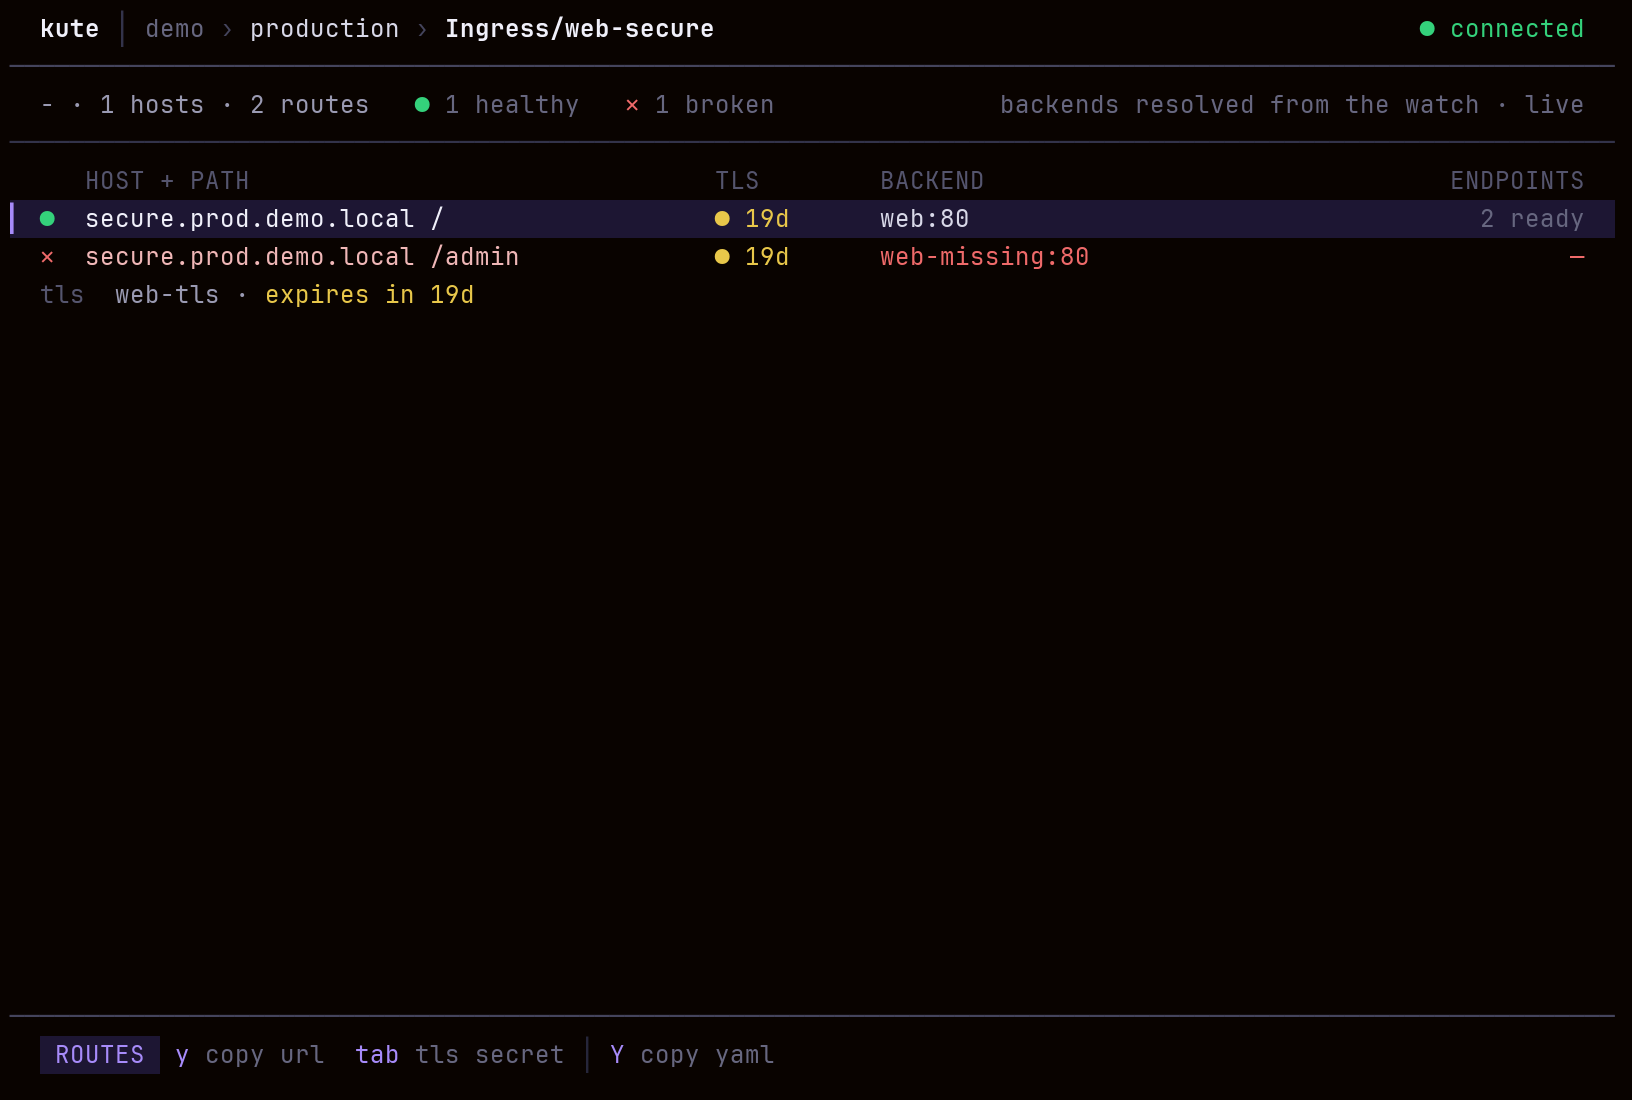Click the TLS column header
The height and width of the screenshot is (1100, 1632).
pyautogui.click(x=737, y=181)
